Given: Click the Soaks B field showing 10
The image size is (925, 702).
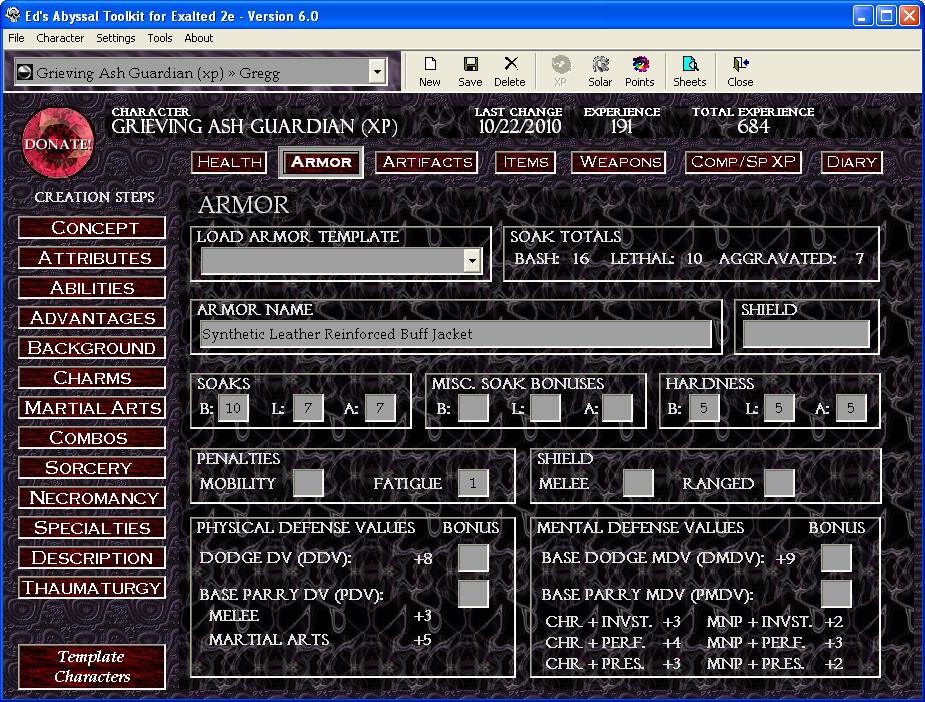Looking at the screenshot, I should tap(233, 408).
